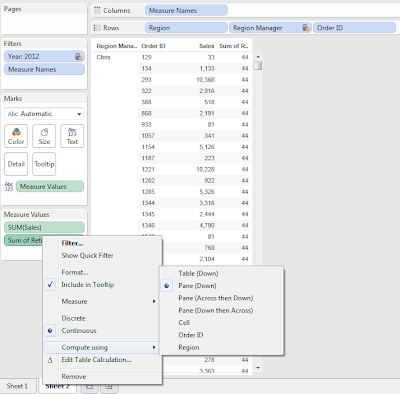
Task: Click the Measure Names filter pill
Action: pos(44,69)
